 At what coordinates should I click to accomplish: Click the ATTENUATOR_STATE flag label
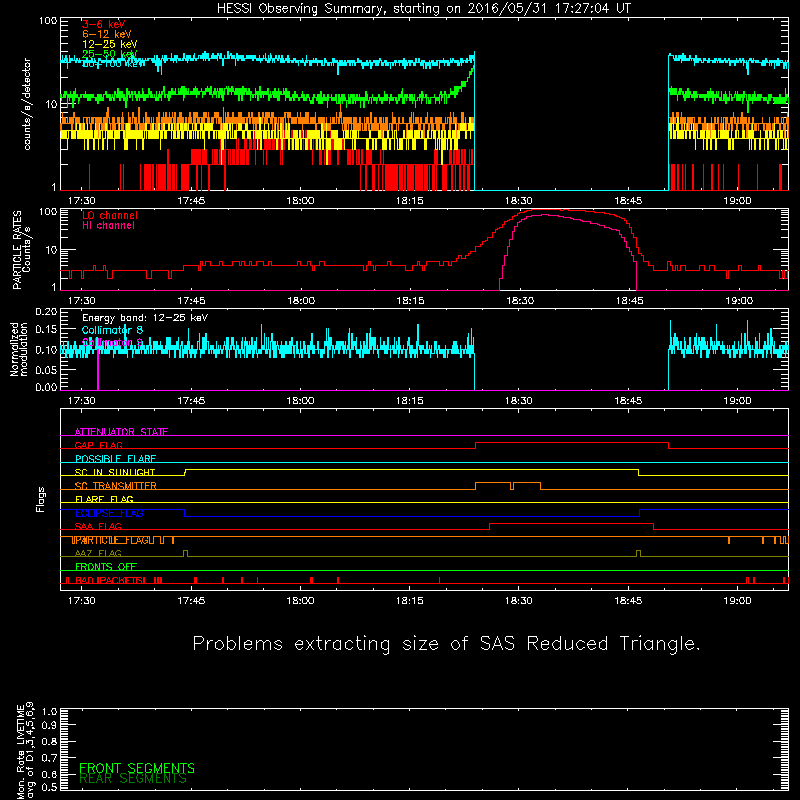point(121,432)
